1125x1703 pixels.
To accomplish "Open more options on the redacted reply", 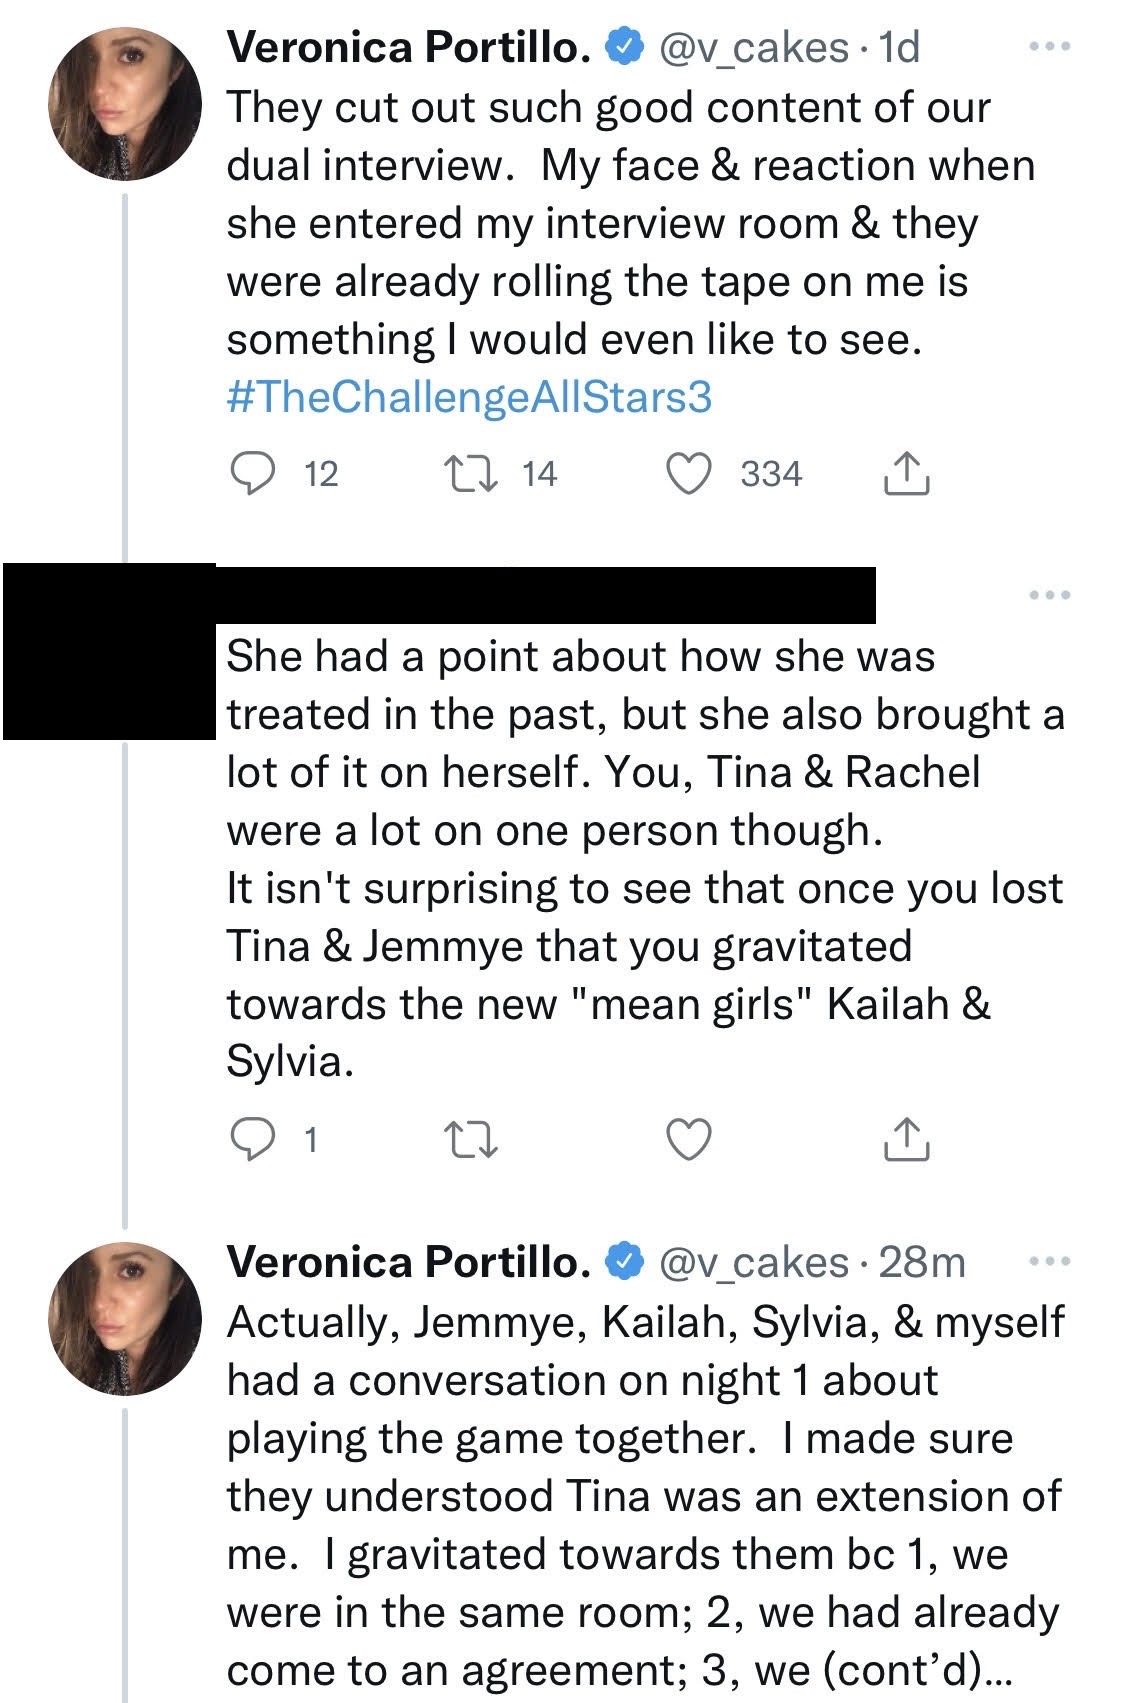I will click(x=1050, y=595).
